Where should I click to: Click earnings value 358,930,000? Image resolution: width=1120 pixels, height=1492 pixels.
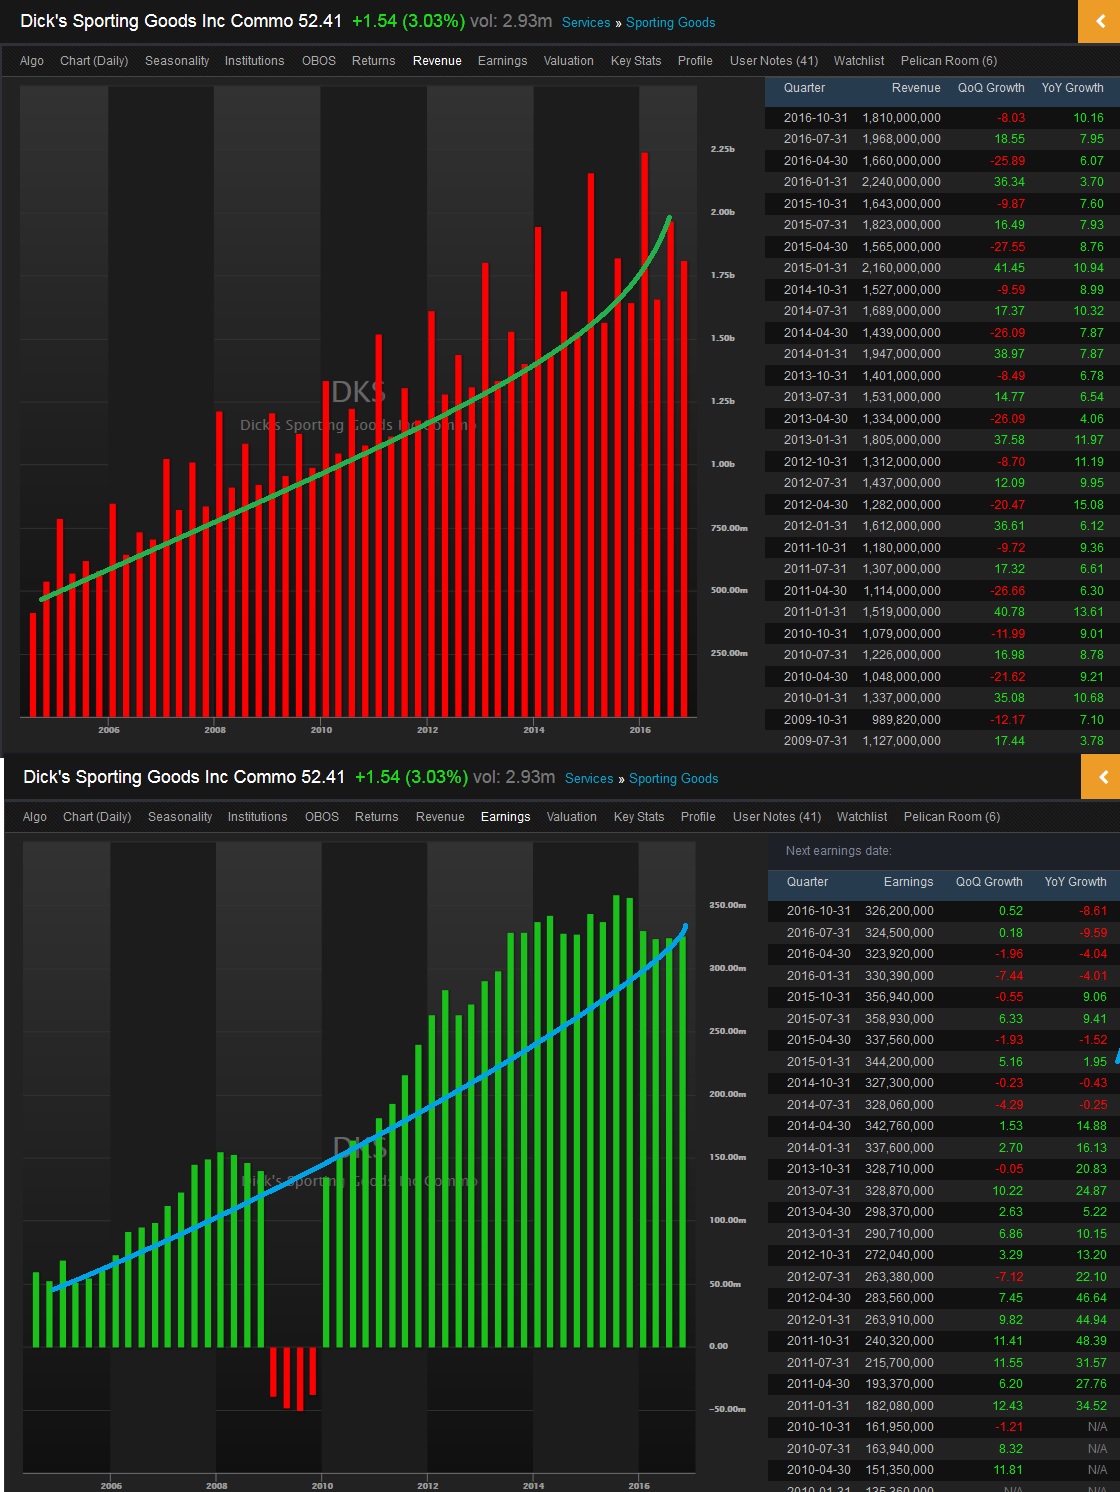tap(899, 1019)
